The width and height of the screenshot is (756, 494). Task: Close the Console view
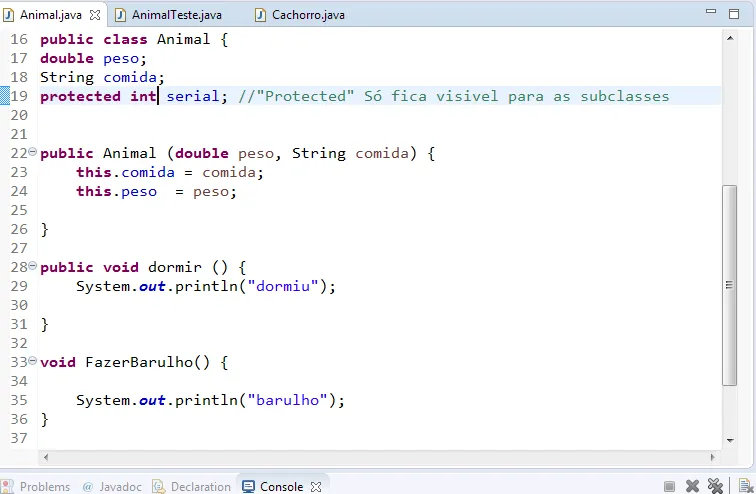(316, 487)
